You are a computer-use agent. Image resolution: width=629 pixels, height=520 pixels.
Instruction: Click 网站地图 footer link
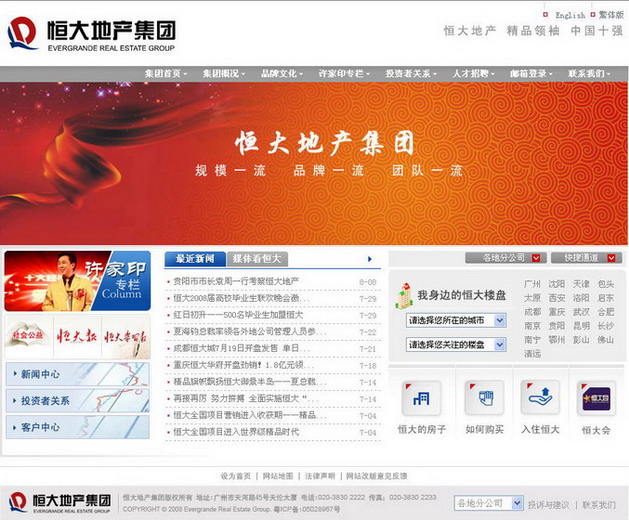[278, 476]
